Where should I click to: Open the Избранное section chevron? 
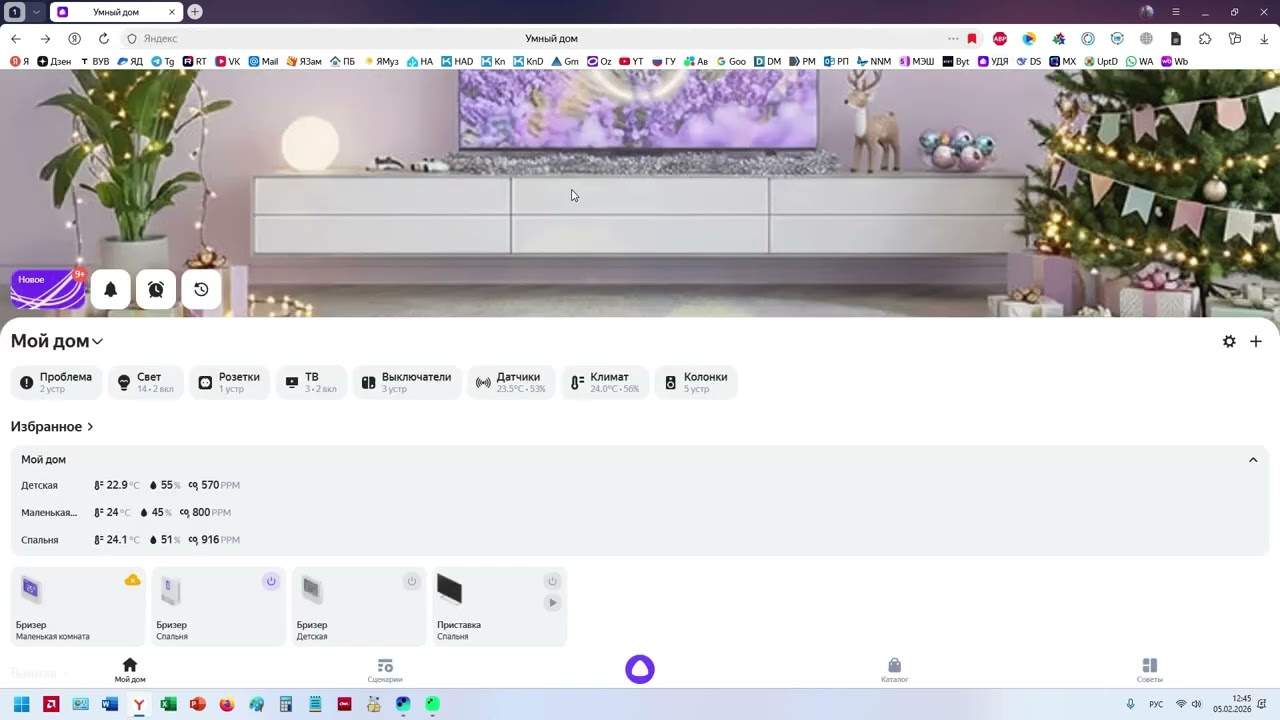click(90, 427)
